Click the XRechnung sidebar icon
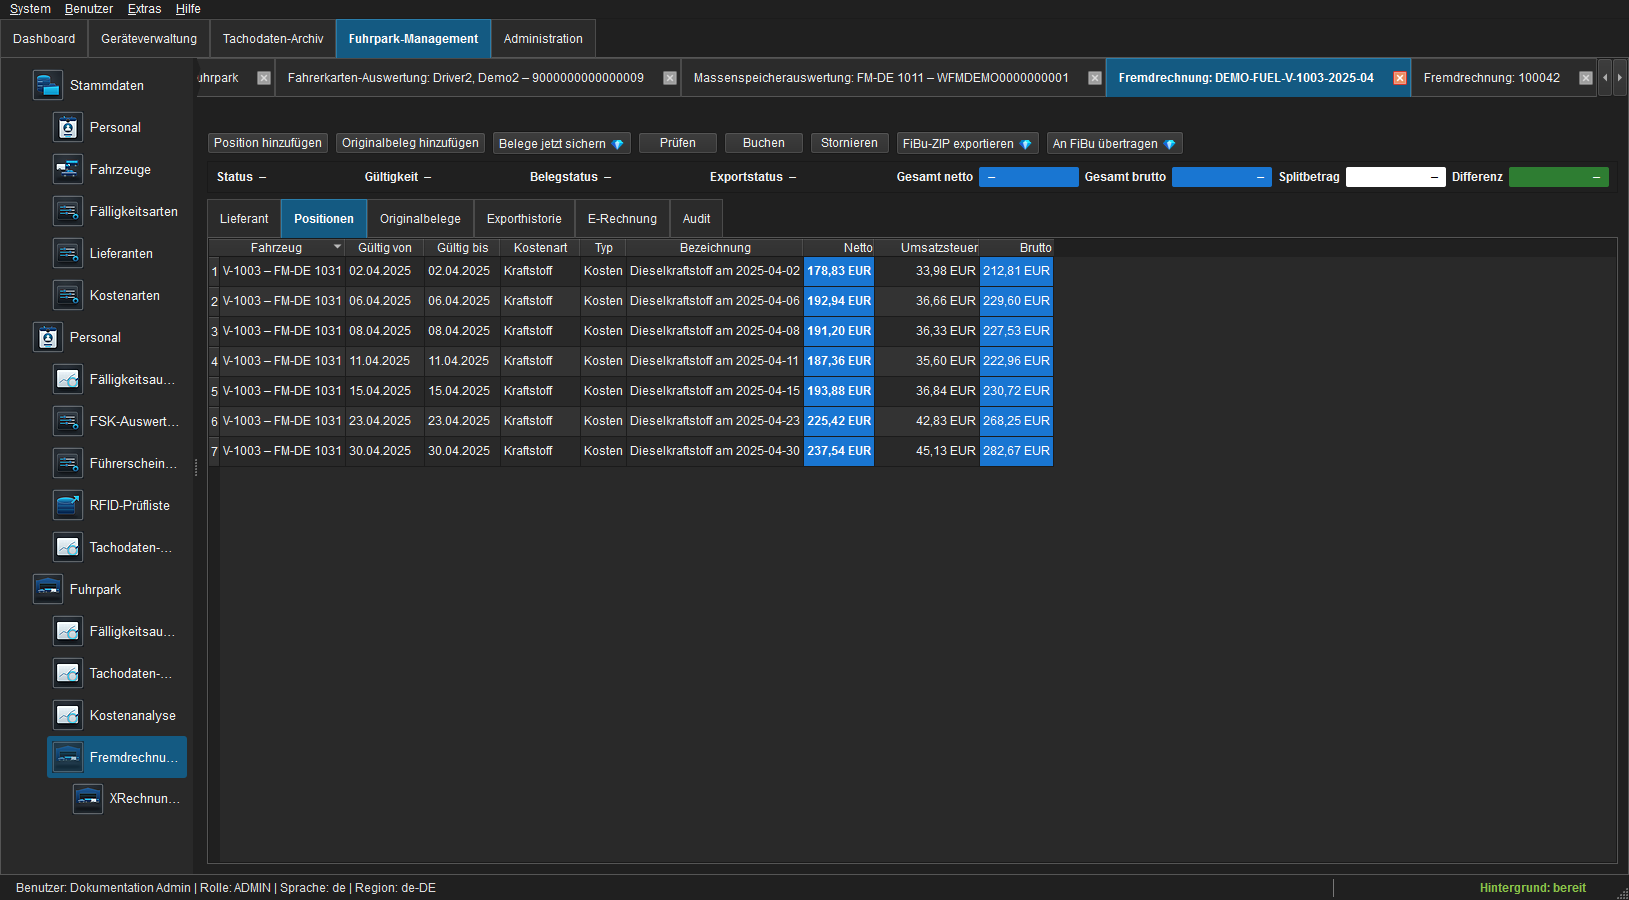The height and width of the screenshot is (900, 1629). tap(88, 798)
